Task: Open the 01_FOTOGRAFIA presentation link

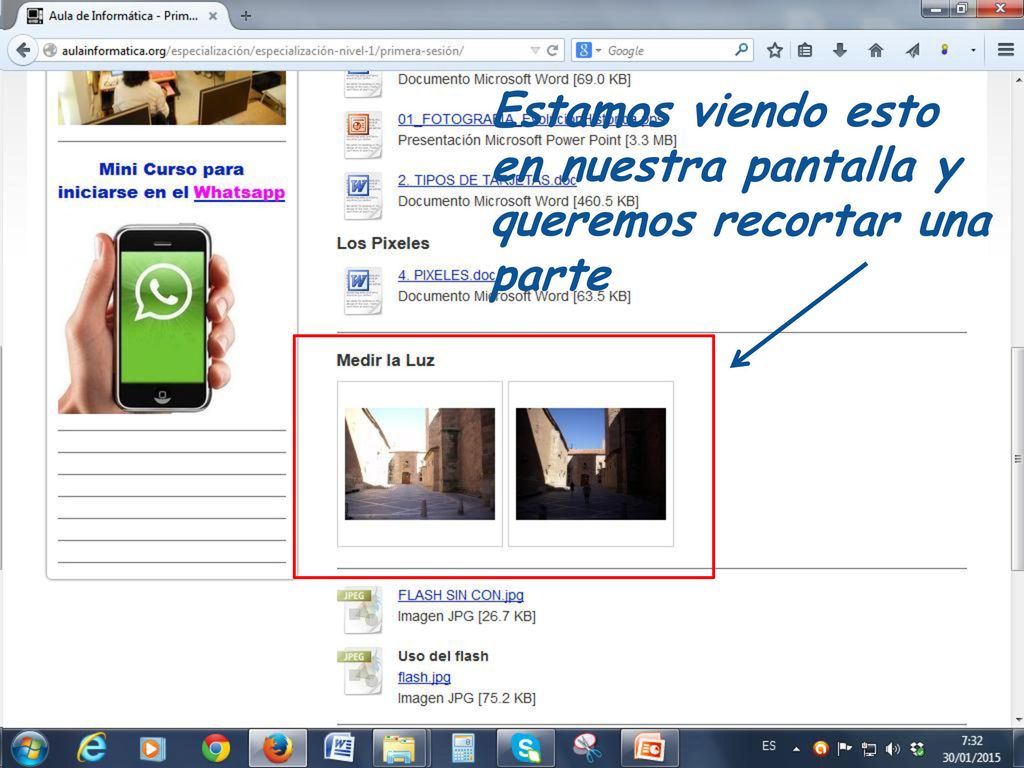Action: (x=530, y=119)
